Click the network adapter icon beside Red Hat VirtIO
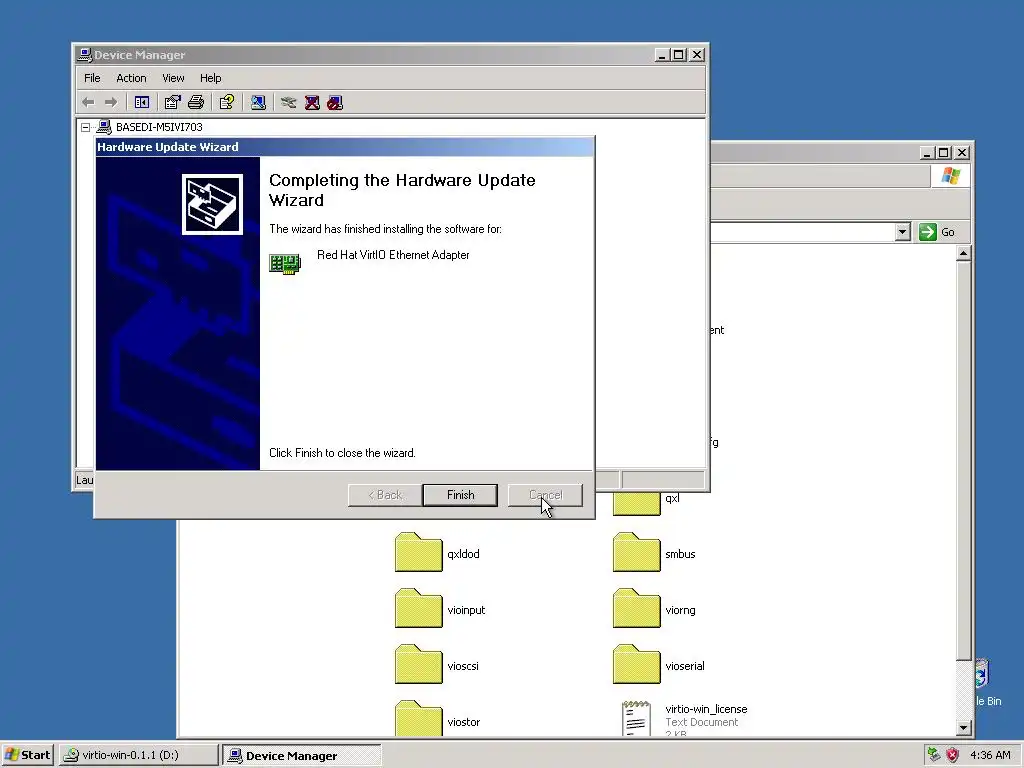Image resolution: width=1024 pixels, height=768 pixels. (x=285, y=263)
